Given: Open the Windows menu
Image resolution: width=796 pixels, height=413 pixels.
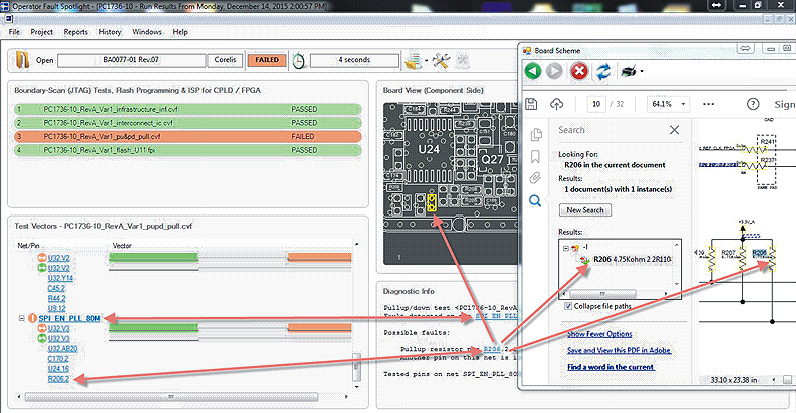Looking at the screenshot, I should 147,31.
